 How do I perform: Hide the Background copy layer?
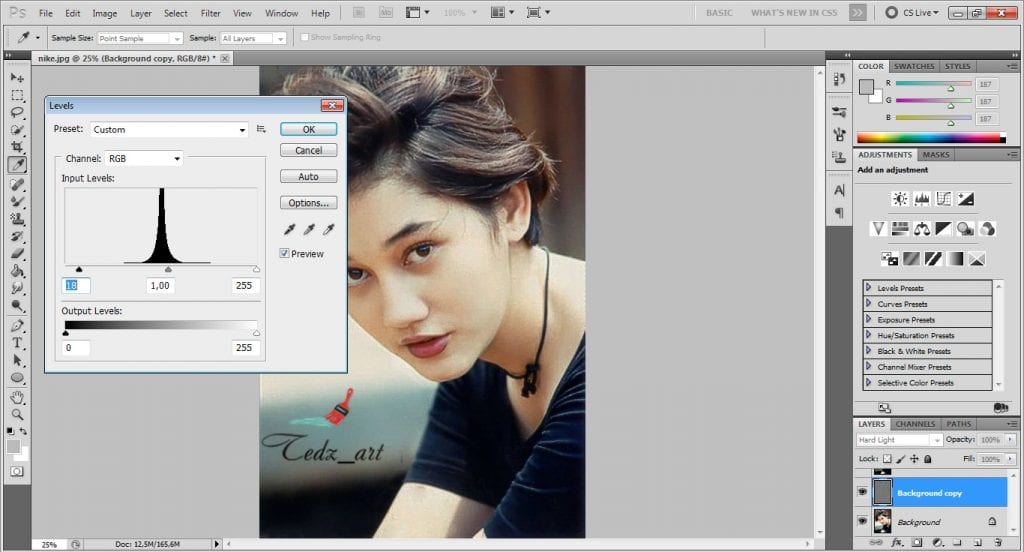tap(862, 492)
